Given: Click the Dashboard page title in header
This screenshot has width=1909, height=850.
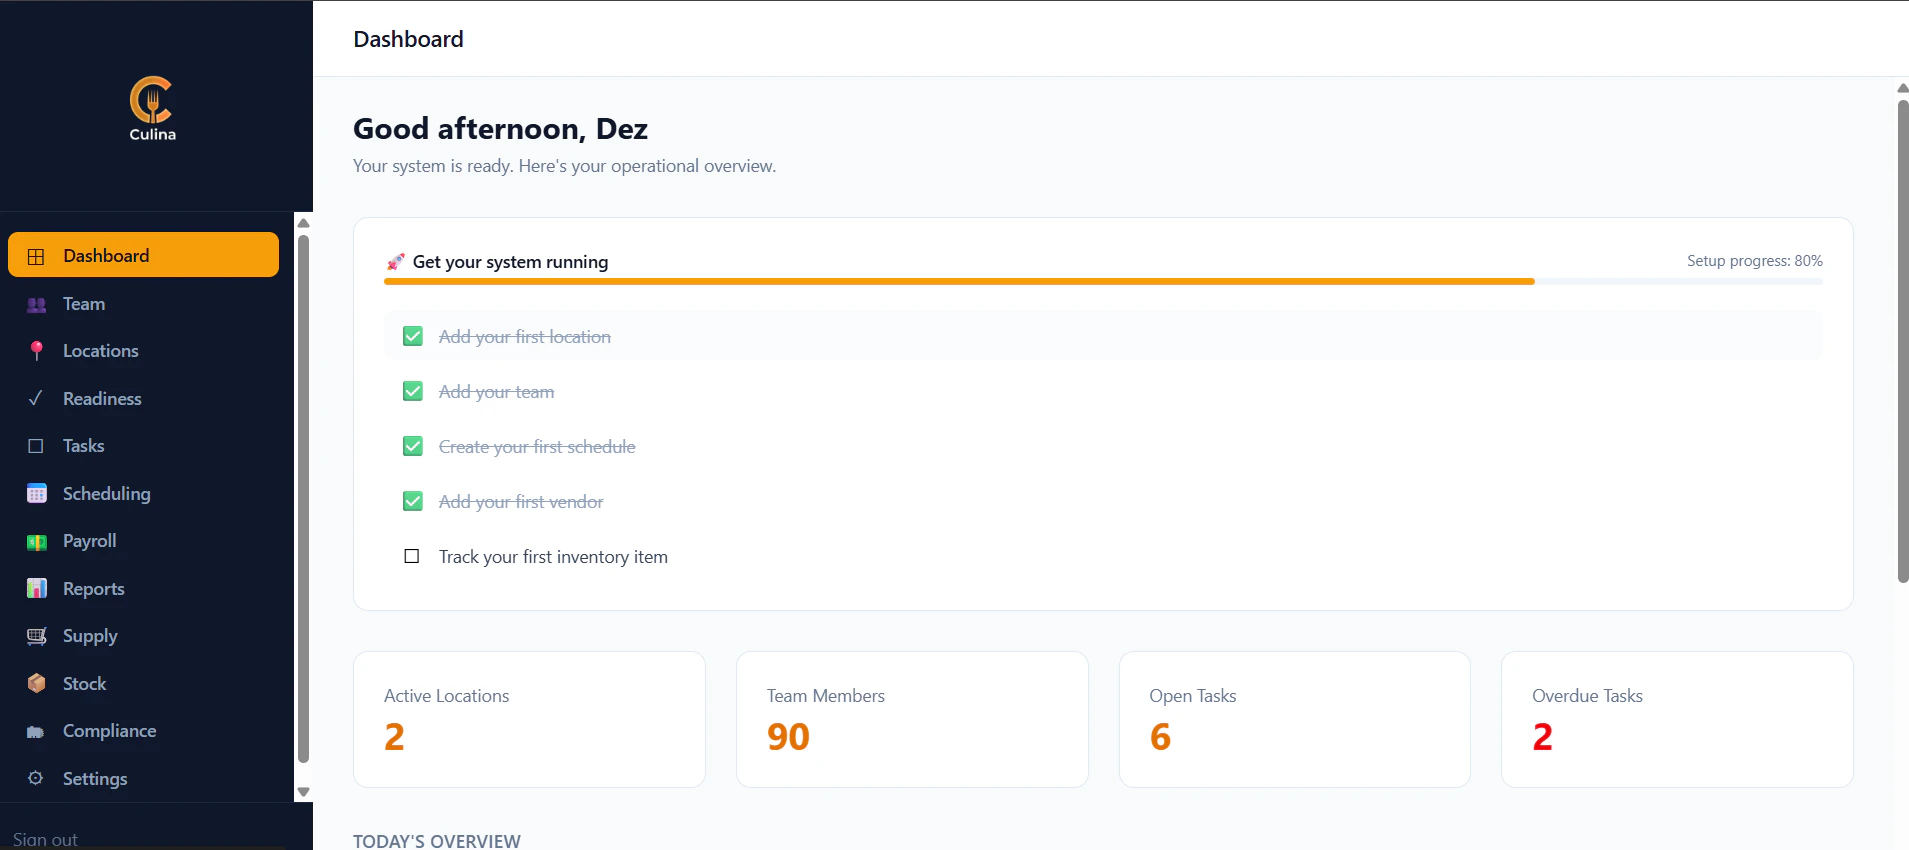Looking at the screenshot, I should pos(408,39).
